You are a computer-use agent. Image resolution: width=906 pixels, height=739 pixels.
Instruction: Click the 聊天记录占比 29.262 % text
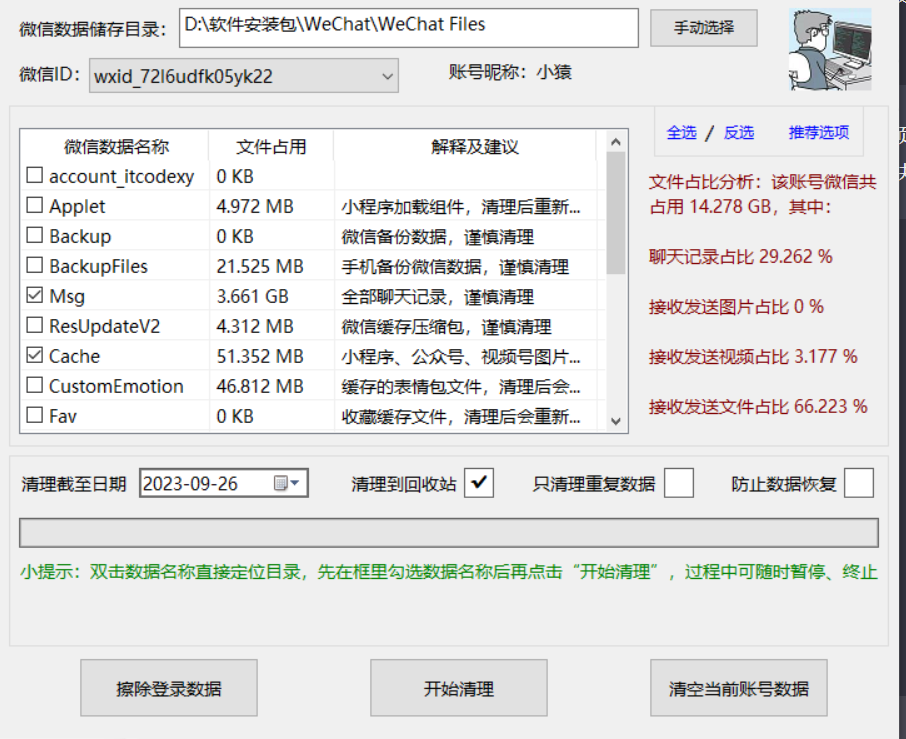(741, 257)
